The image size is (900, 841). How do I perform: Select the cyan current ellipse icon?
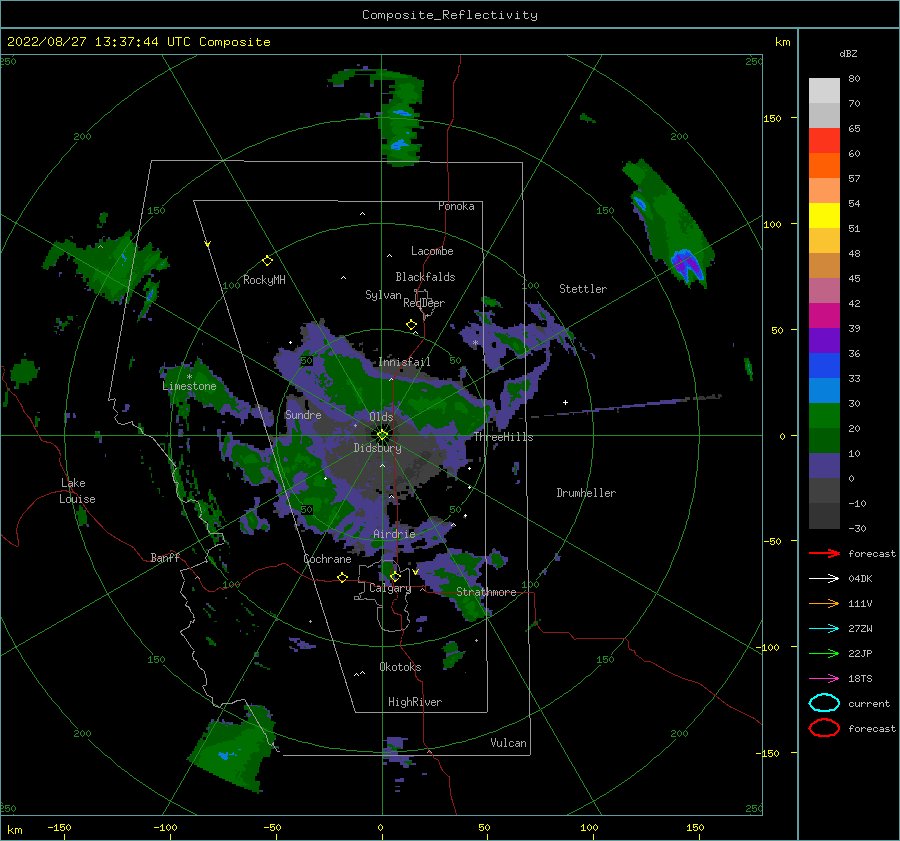[x=824, y=703]
